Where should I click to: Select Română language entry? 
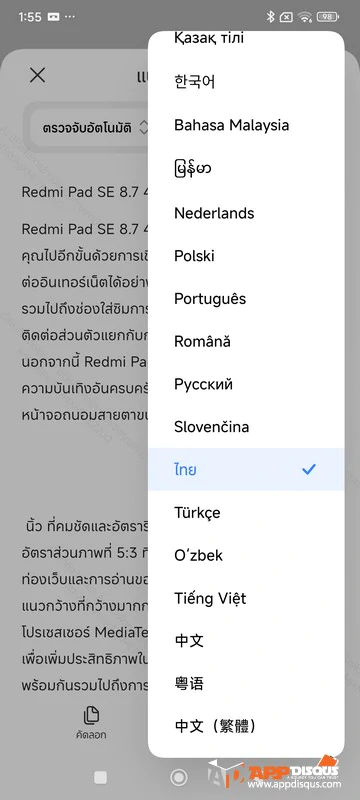point(246,341)
